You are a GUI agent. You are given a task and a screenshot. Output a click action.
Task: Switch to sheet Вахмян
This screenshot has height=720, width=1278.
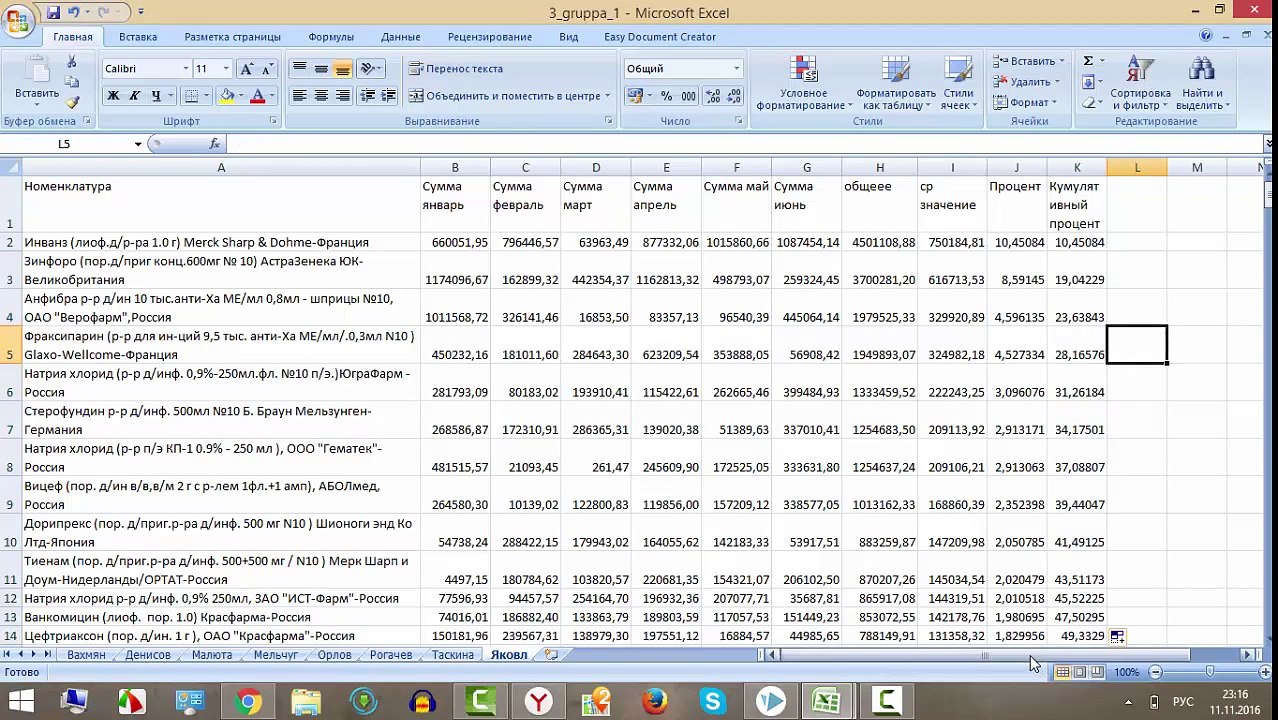coord(86,655)
